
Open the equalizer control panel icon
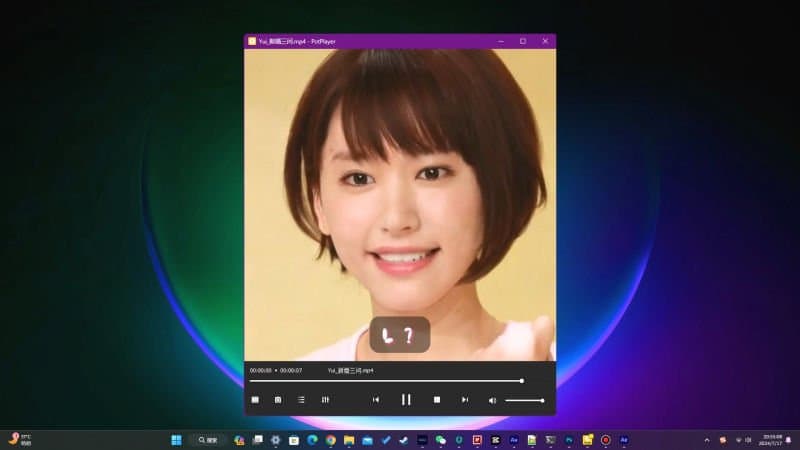tap(325, 400)
